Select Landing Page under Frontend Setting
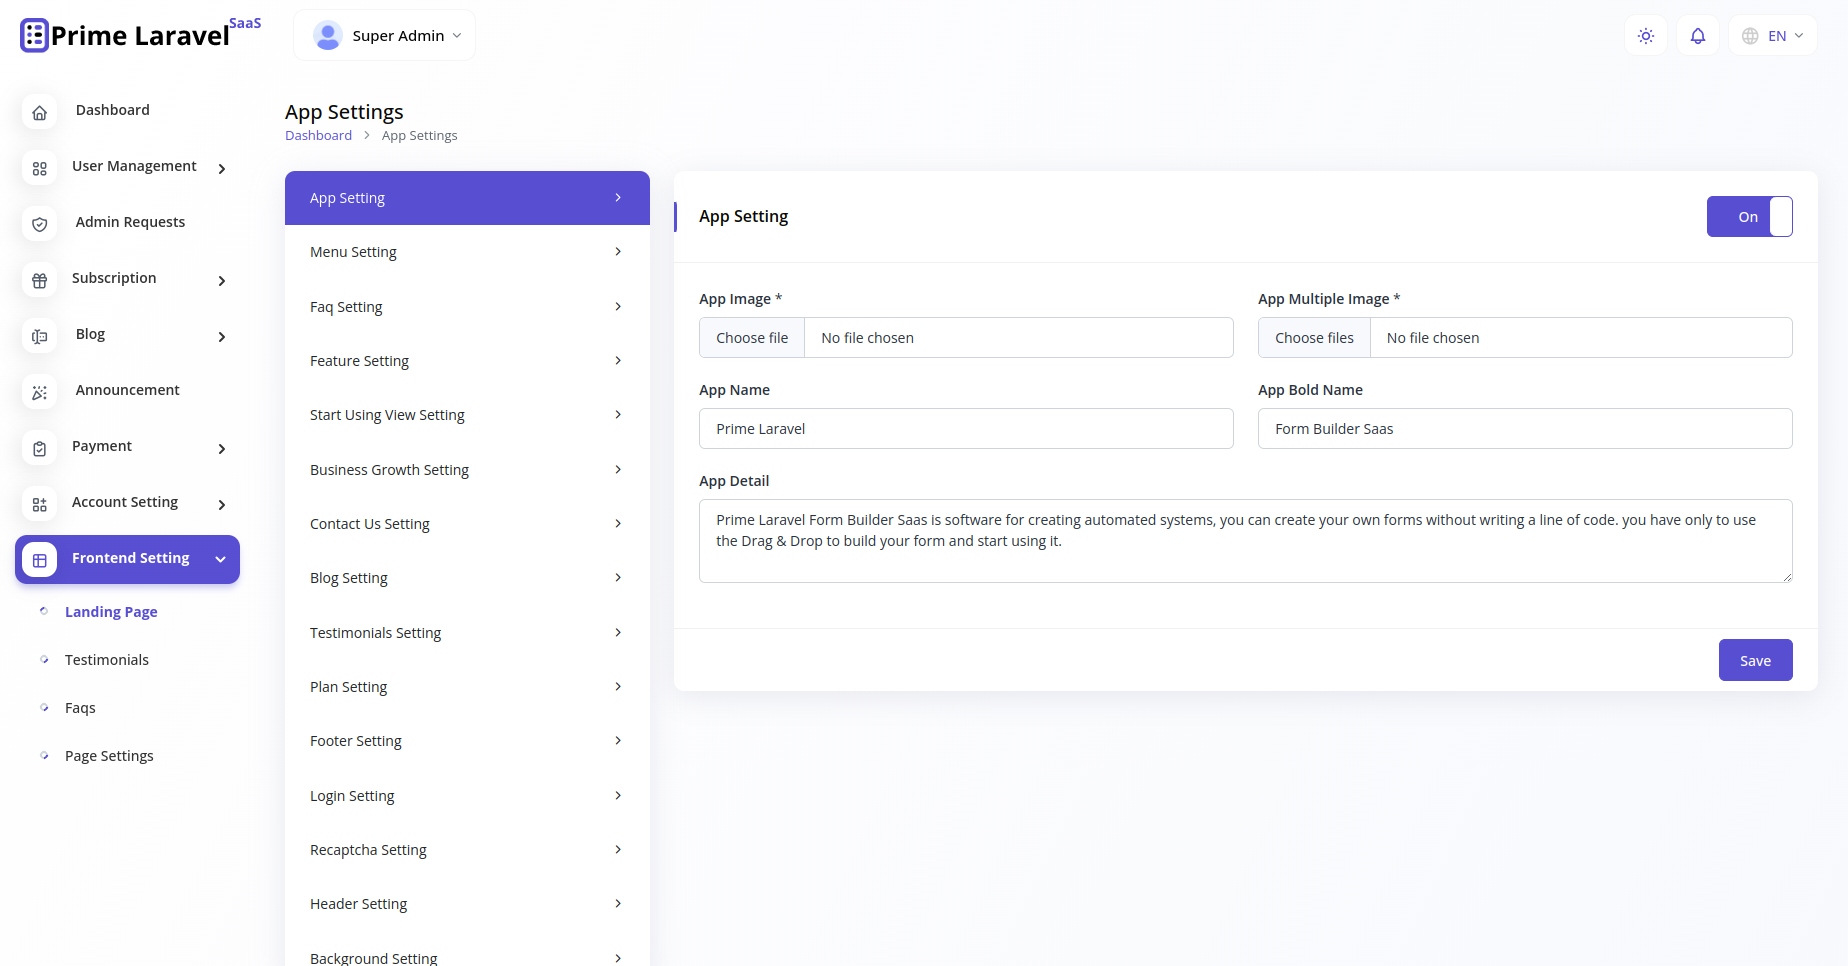This screenshot has height=966, width=1848. (110, 611)
